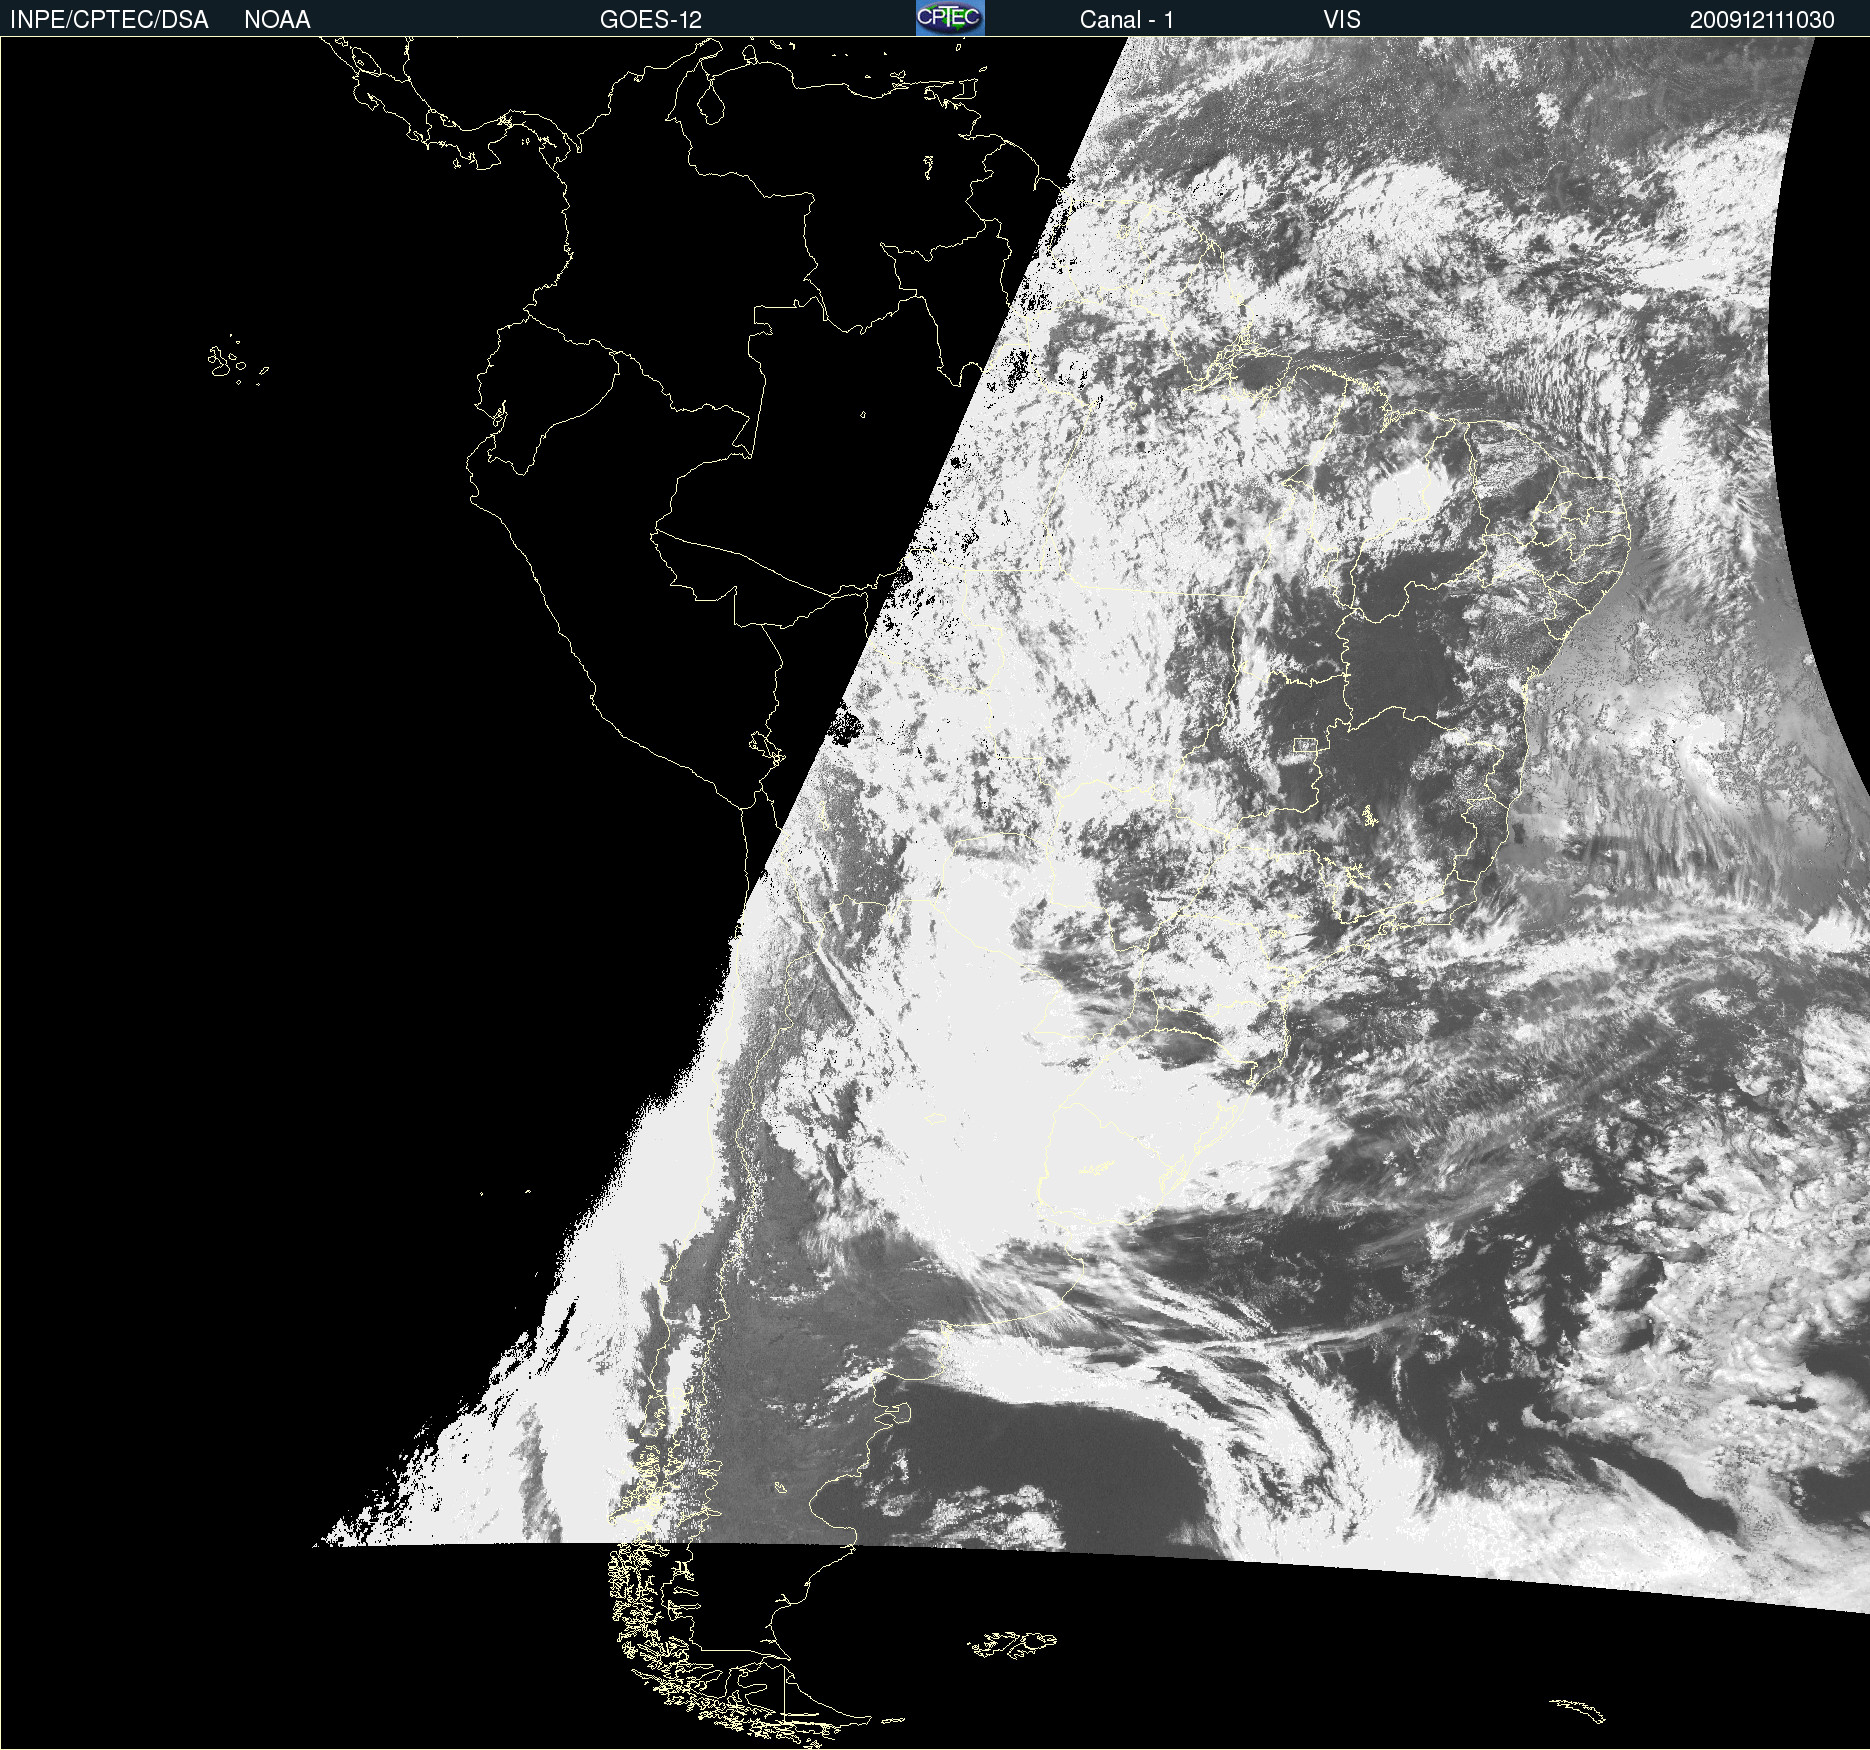Click the INPE/CPTEC/DSA header label
Image resolution: width=1870 pixels, height=1750 pixels.
[x=109, y=20]
